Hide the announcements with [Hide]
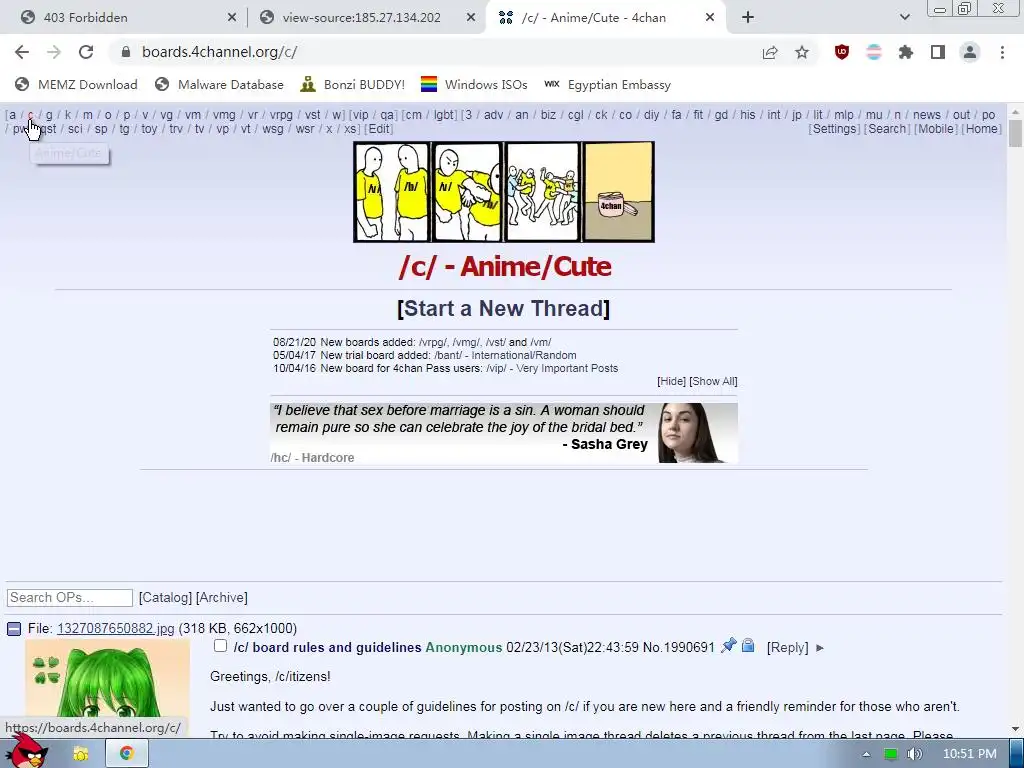 pyautogui.click(x=671, y=381)
